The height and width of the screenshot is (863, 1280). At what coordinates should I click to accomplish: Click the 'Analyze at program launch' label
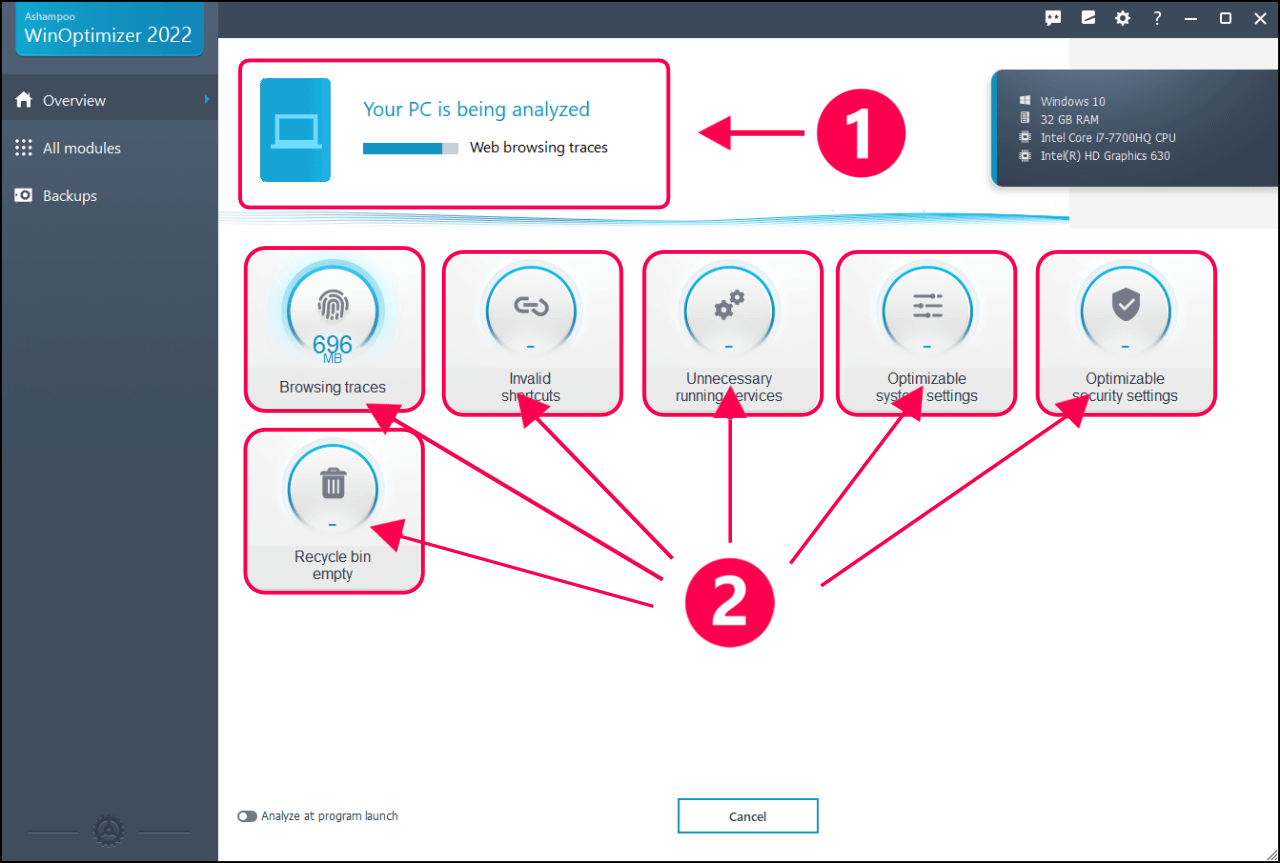pyautogui.click(x=330, y=816)
